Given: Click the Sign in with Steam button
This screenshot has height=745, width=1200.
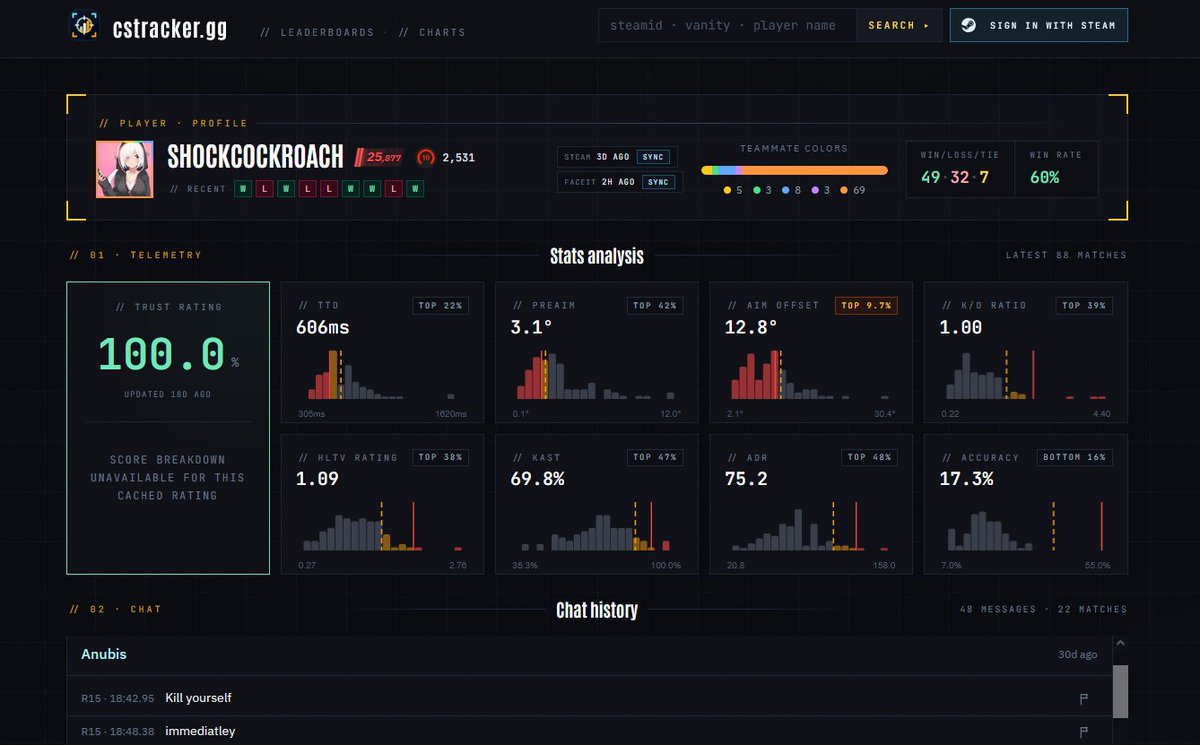Looking at the screenshot, I should (x=1039, y=25).
